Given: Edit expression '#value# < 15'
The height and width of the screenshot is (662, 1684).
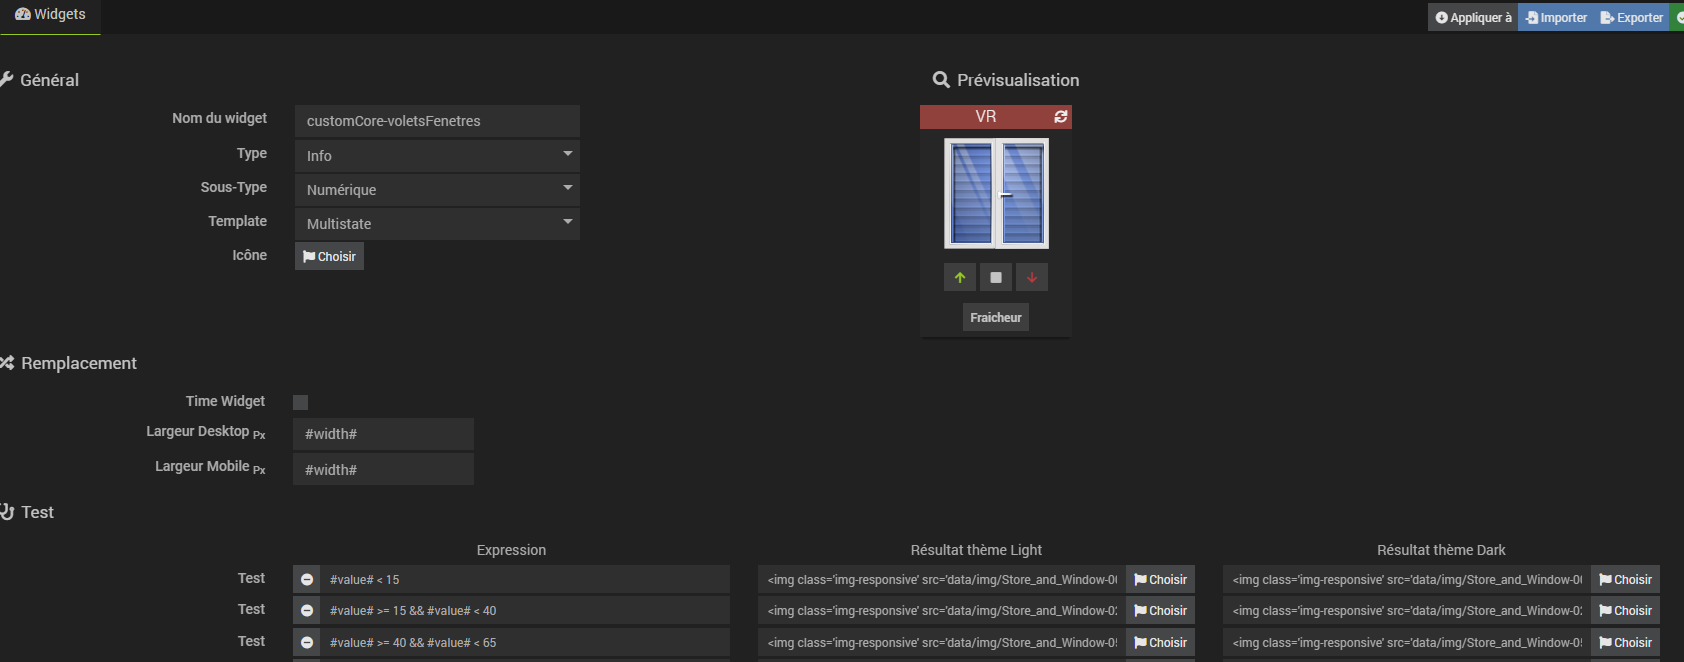Looking at the screenshot, I should tap(525, 579).
